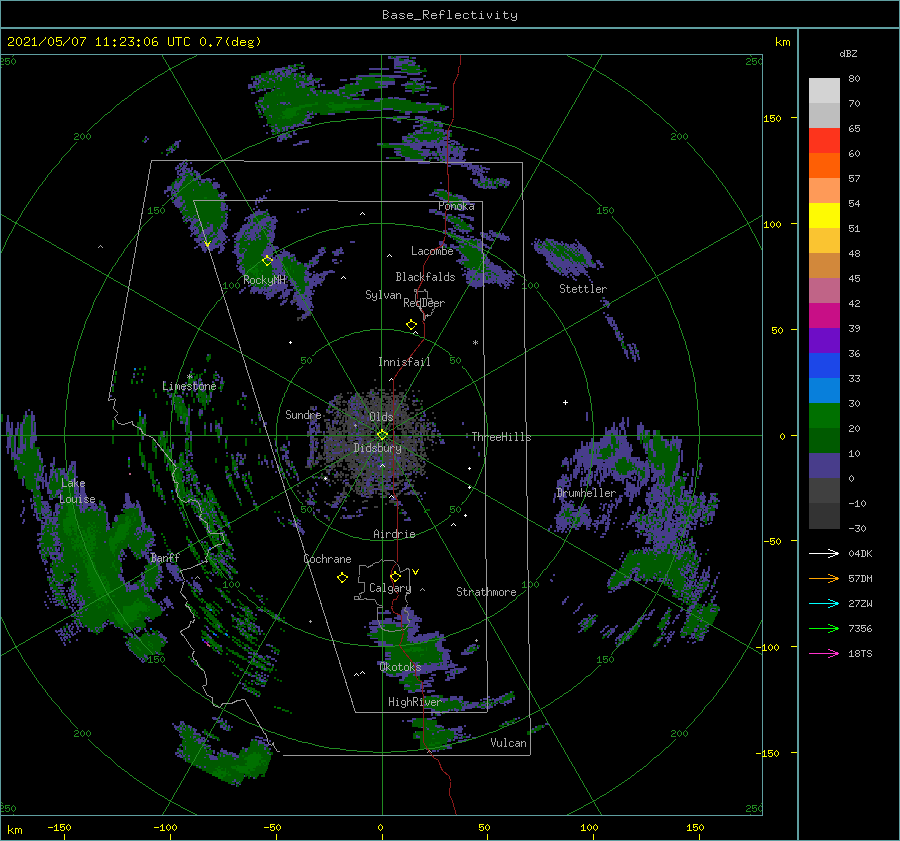Click the white asterisk east of RedDeer
The image size is (900, 841).
[475, 343]
